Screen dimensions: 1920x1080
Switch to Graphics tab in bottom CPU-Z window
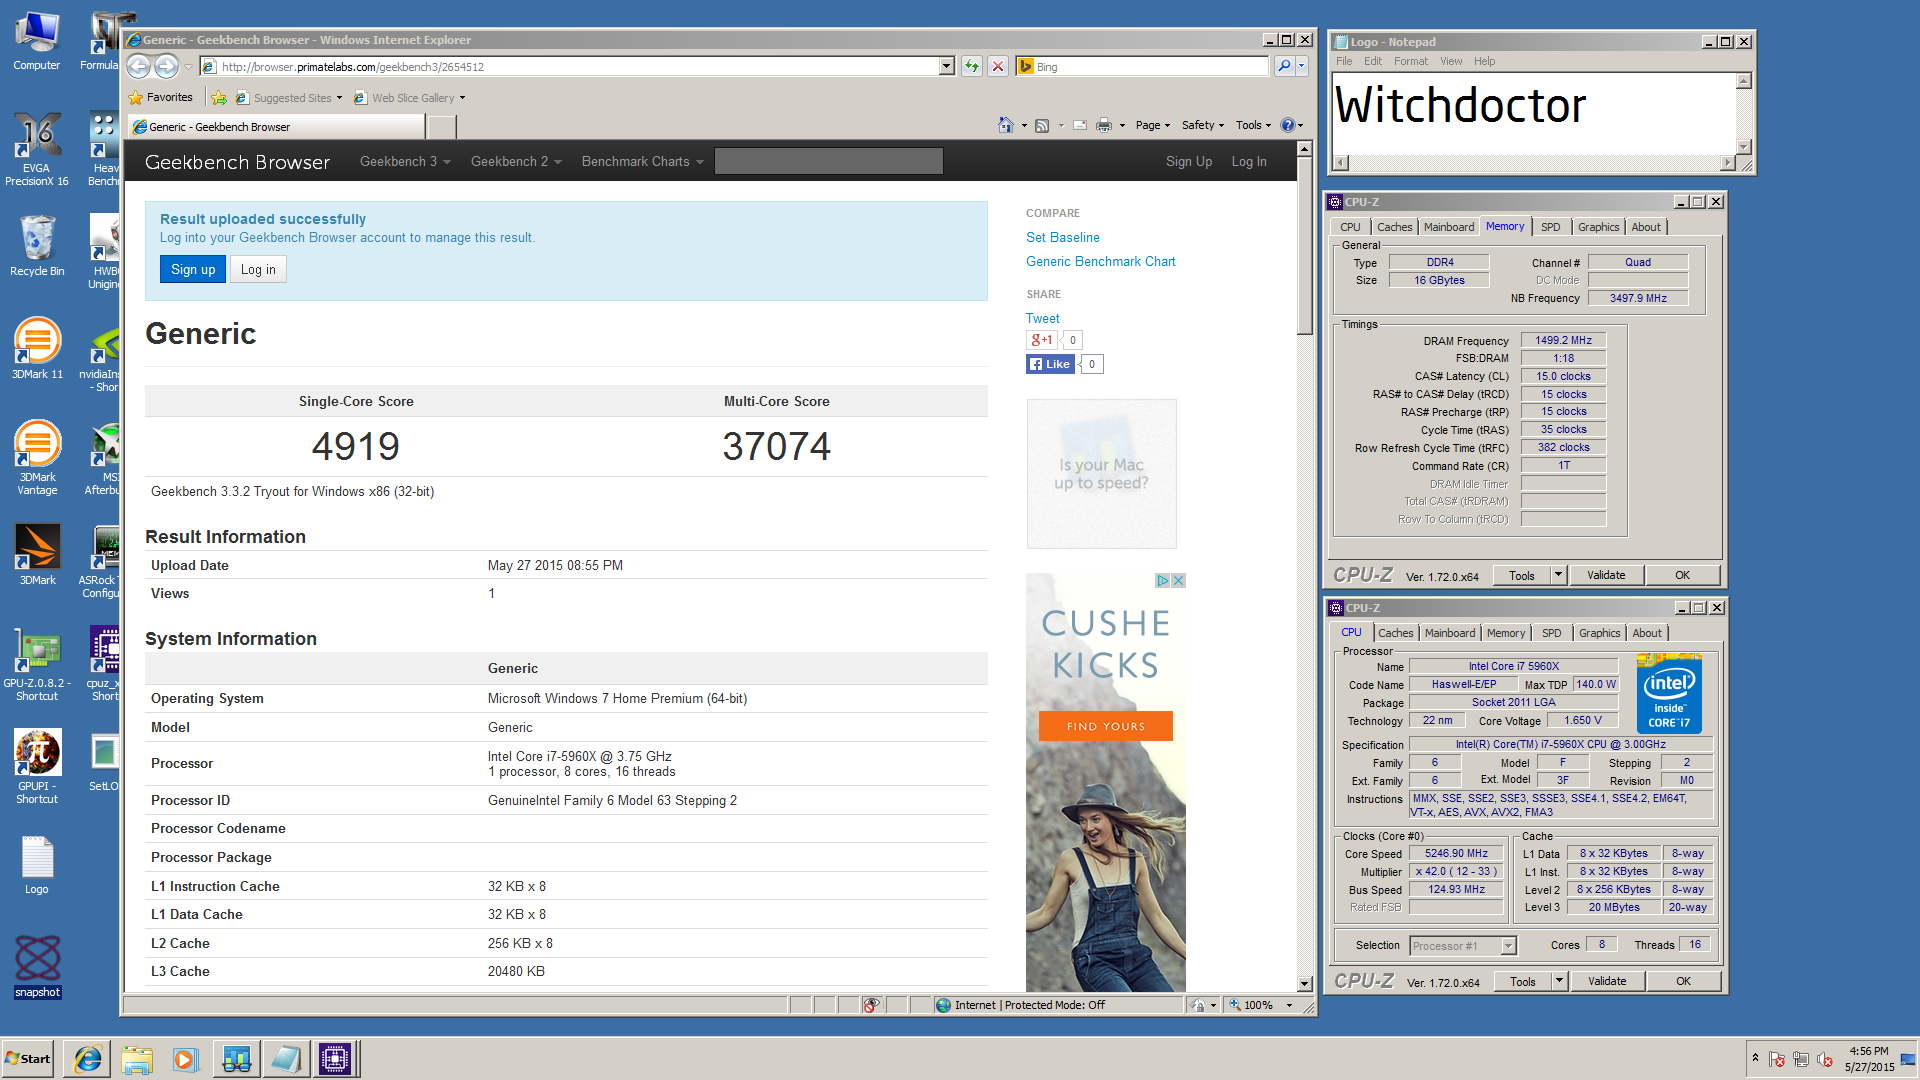pyautogui.click(x=1599, y=633)
